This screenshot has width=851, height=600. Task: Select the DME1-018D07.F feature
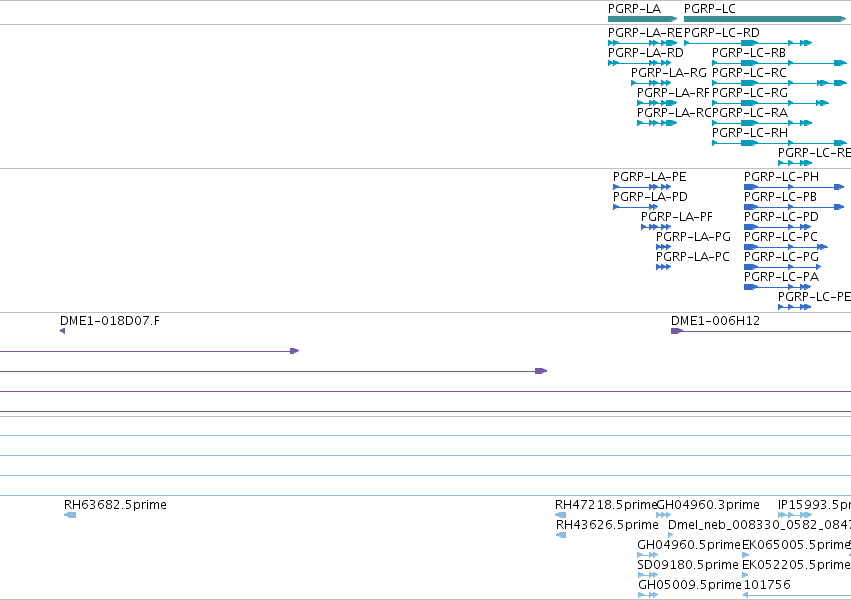point(62,331)
